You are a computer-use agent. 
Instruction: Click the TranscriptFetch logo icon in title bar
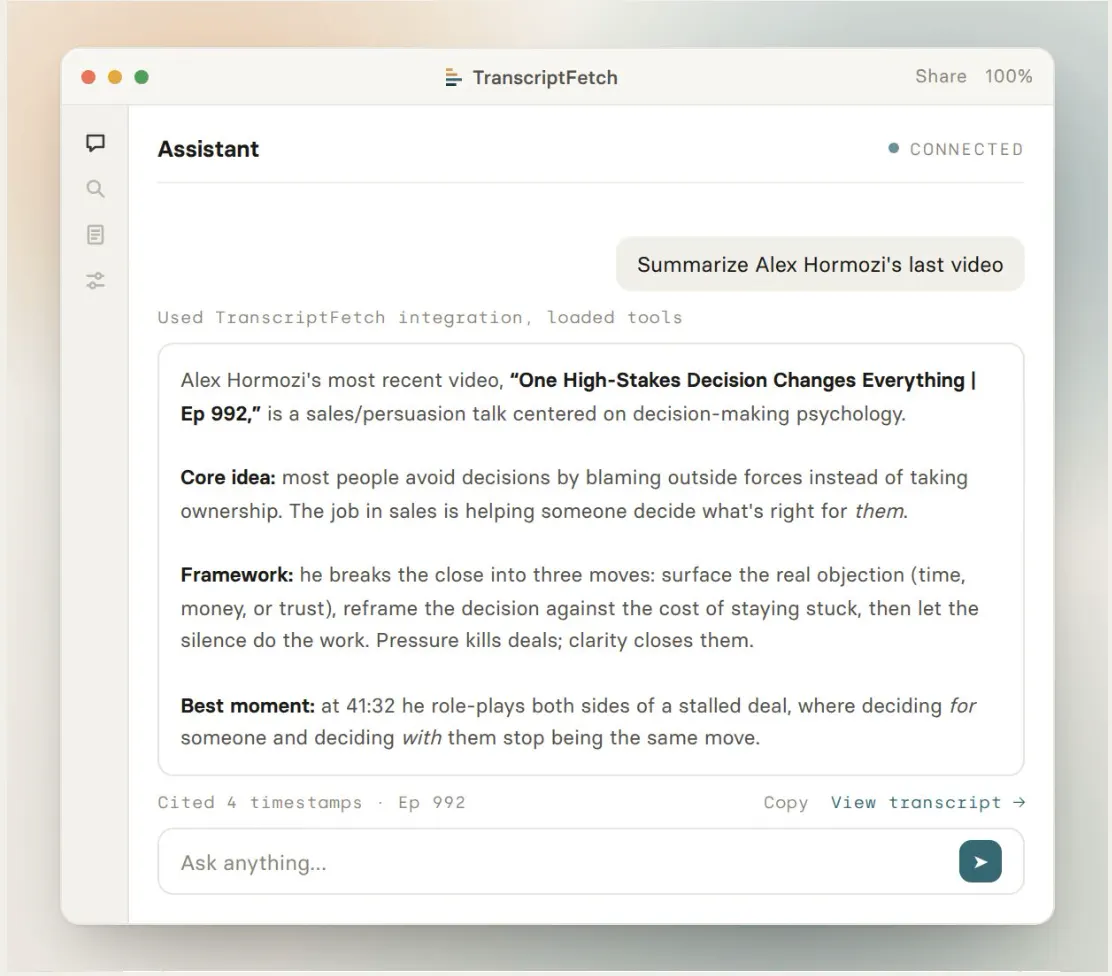click(x=453, y=77)
